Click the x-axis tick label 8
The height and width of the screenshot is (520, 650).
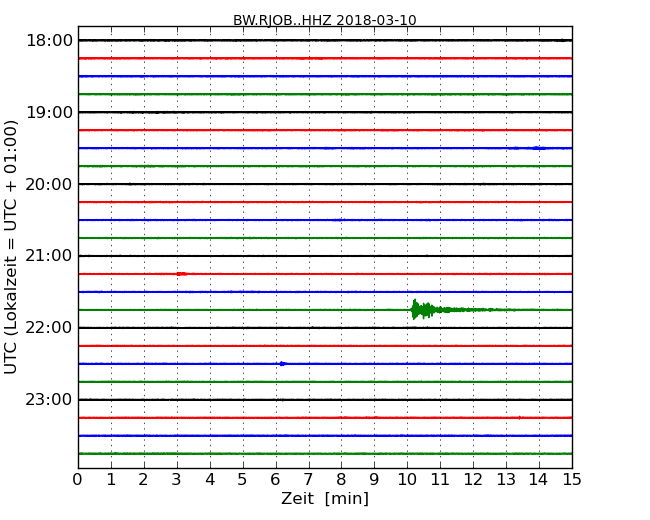click(341, 480)
